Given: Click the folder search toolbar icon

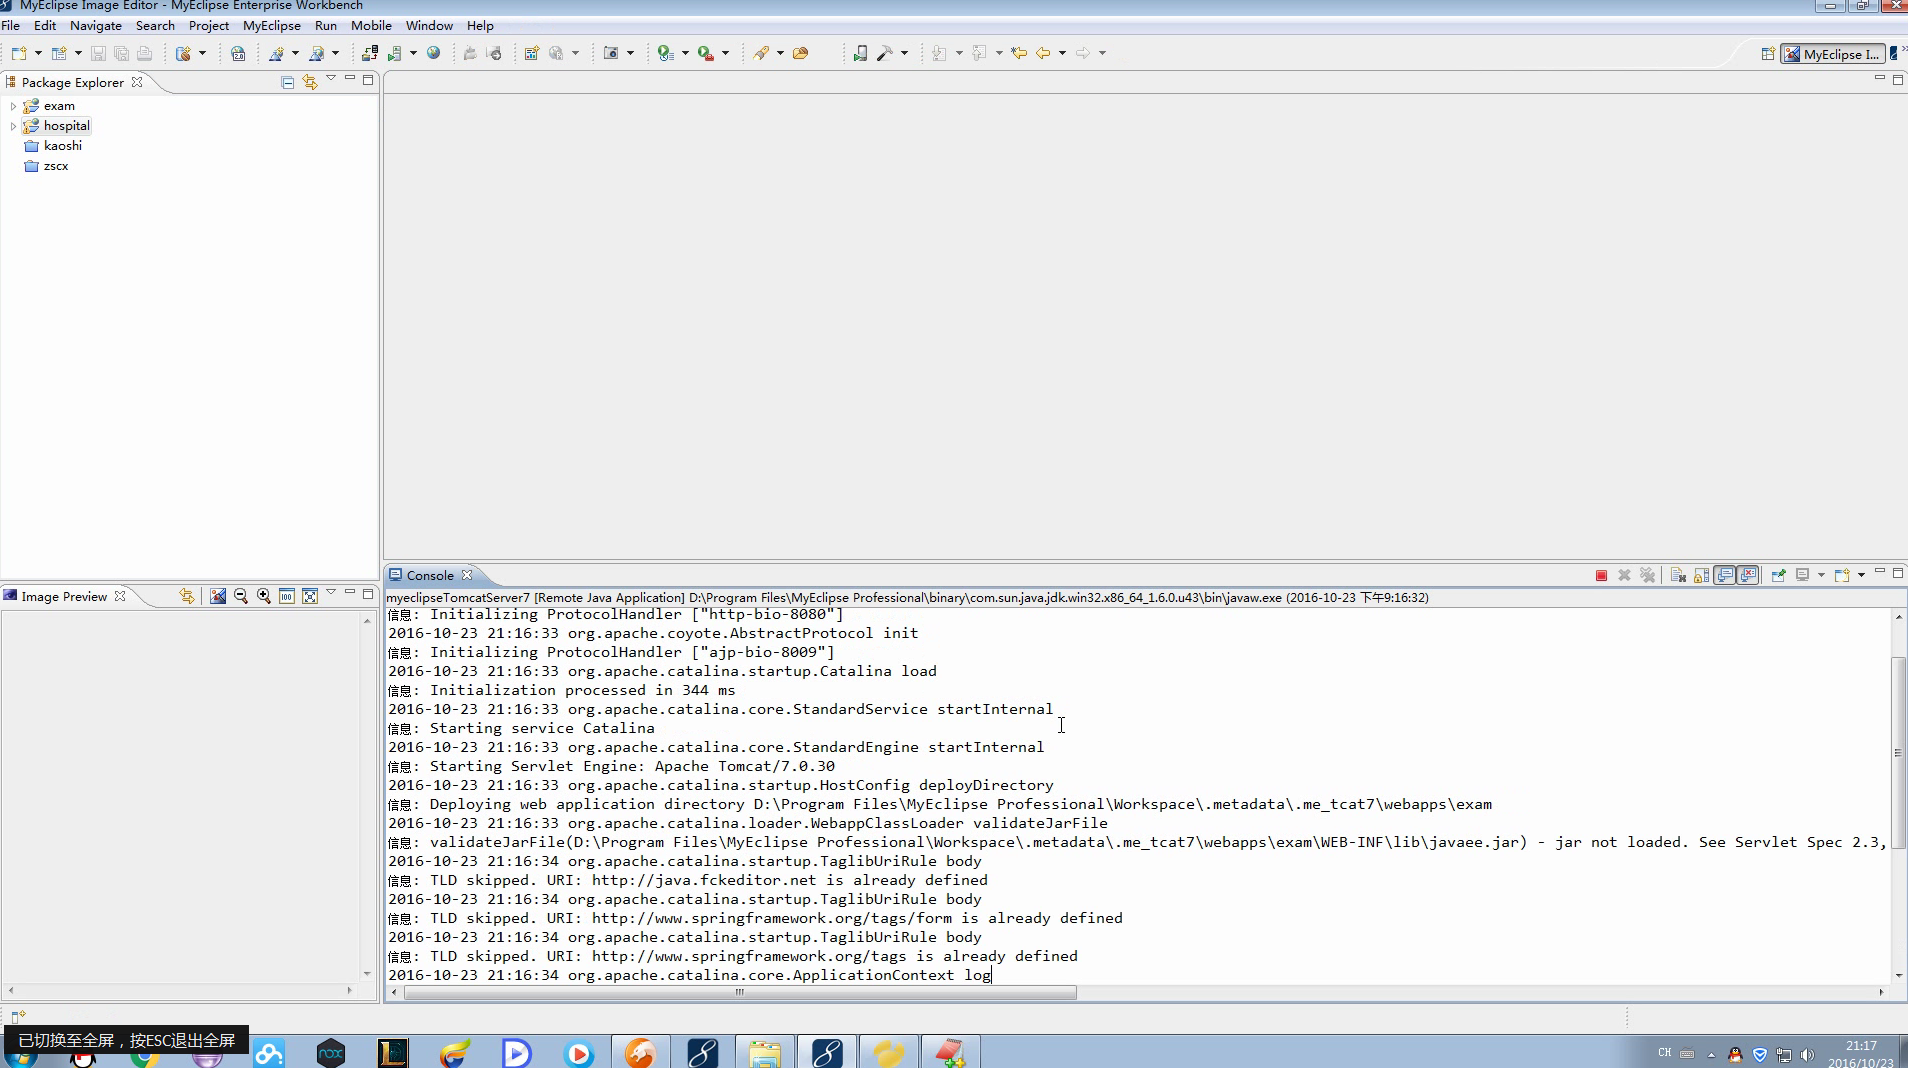Looking at the screenshot, I should pyautogui.click(x=800, y=53).
